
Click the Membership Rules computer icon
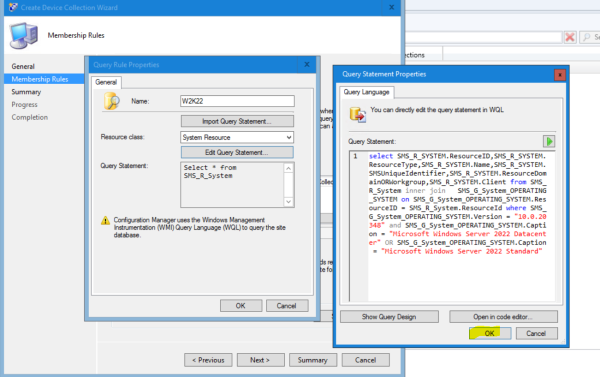click(x=24, y=36)
